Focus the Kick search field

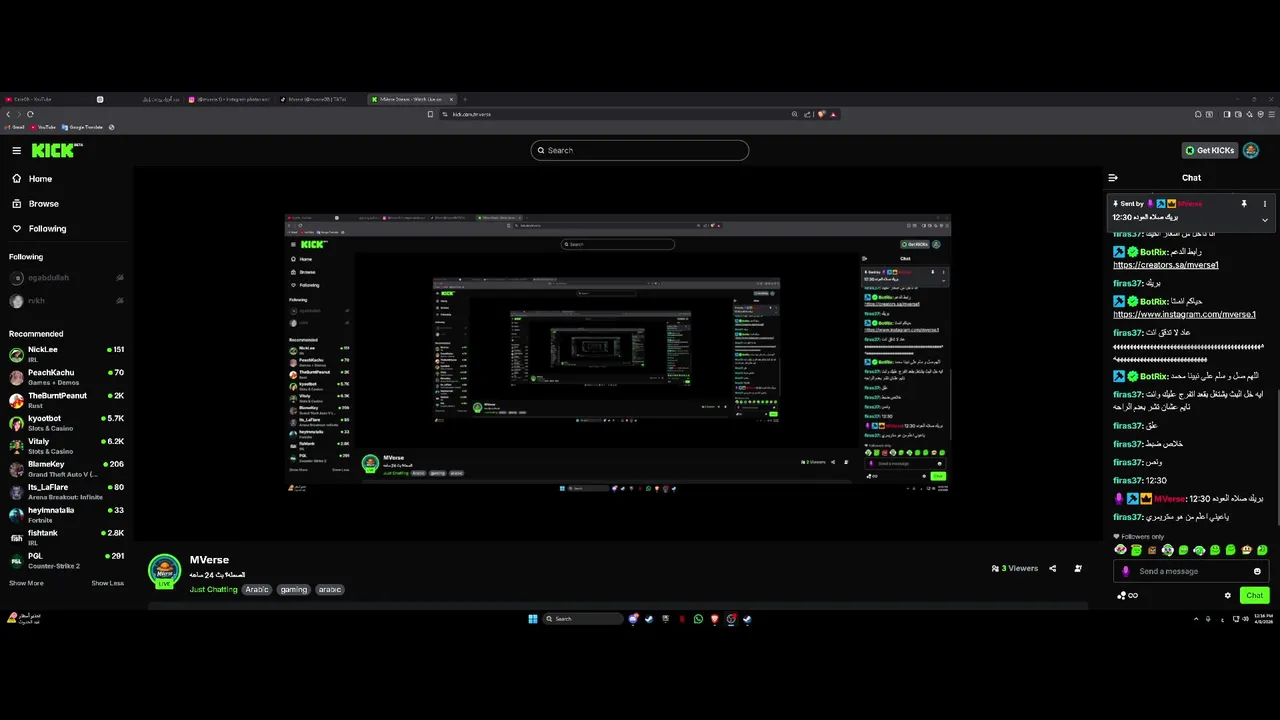640,150
